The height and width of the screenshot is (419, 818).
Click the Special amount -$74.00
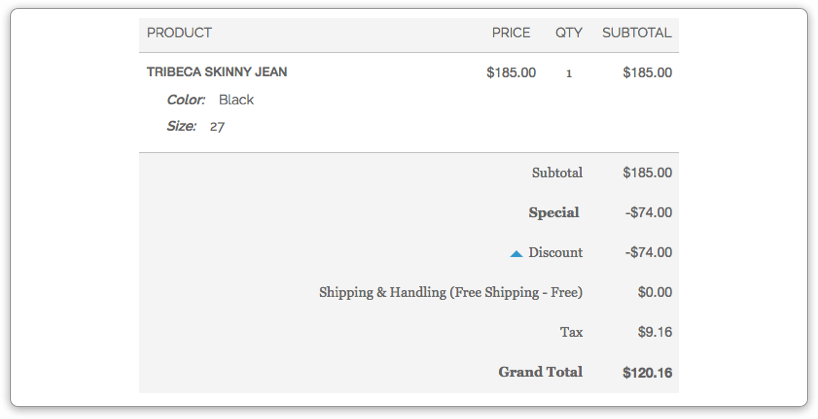click(x=648, y=212)
